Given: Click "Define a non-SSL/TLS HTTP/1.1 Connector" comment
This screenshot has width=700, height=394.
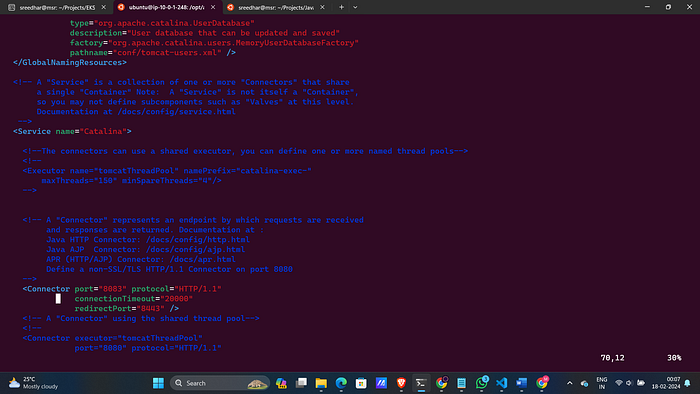Looking at the screenshot, I should [x=169, y=269].
